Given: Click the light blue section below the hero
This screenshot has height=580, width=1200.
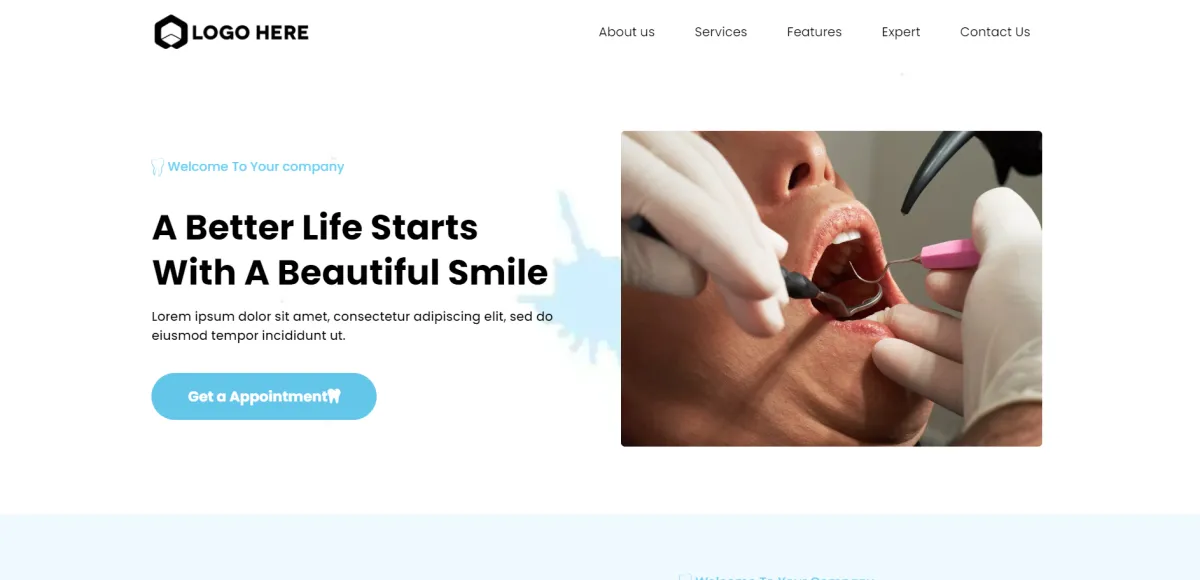Looking at the screenshot, I should pos(600,547).
